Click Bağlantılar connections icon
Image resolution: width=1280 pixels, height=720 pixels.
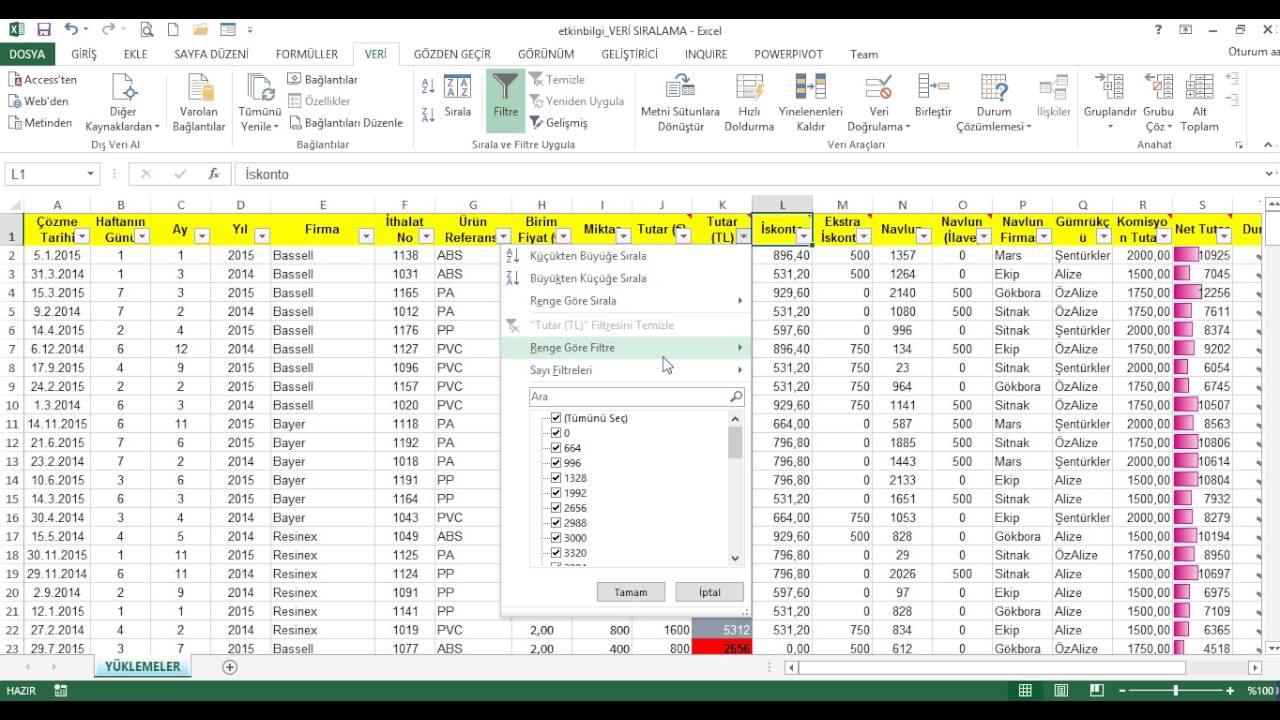tap(295, 79)
